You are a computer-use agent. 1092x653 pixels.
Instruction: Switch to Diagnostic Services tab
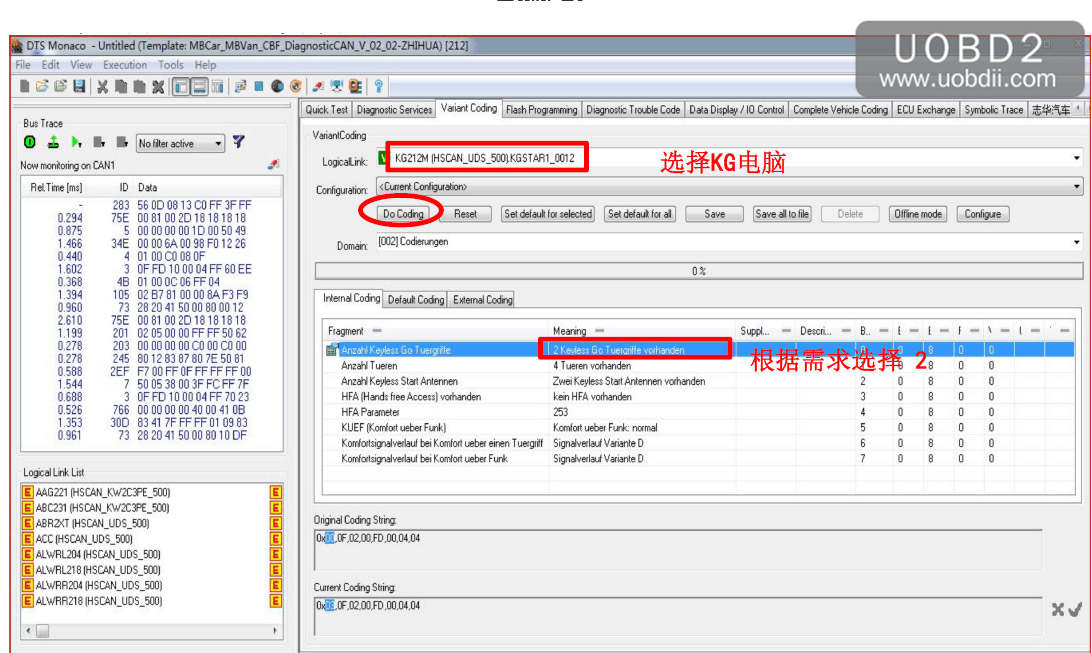tap(394, 109)
